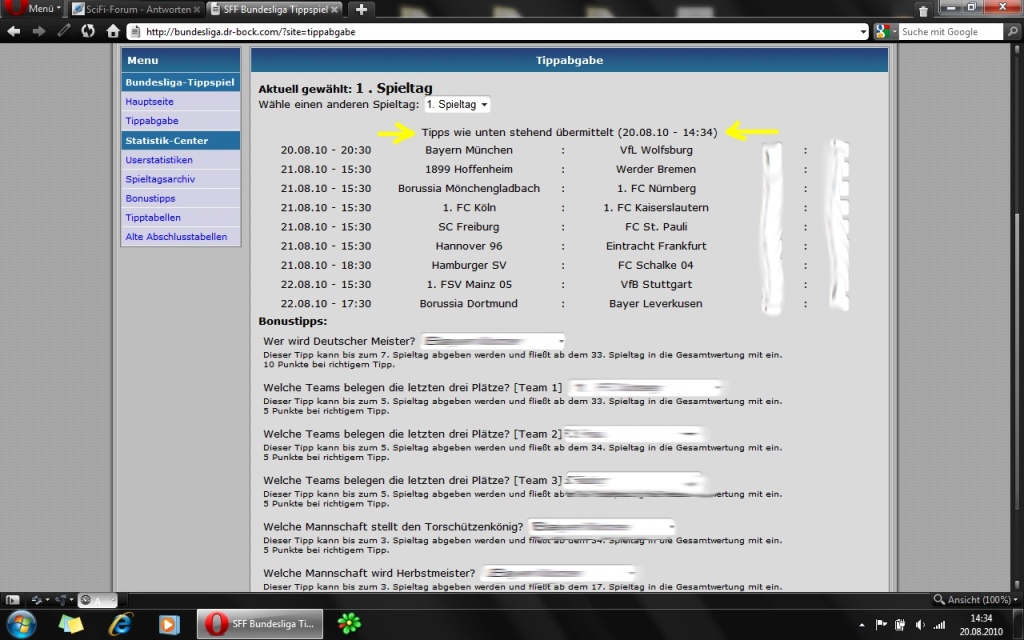The width and height of the screenshot is (1024, 640).
Task: Click the search magnifier icon
Action: (1012, 32)
